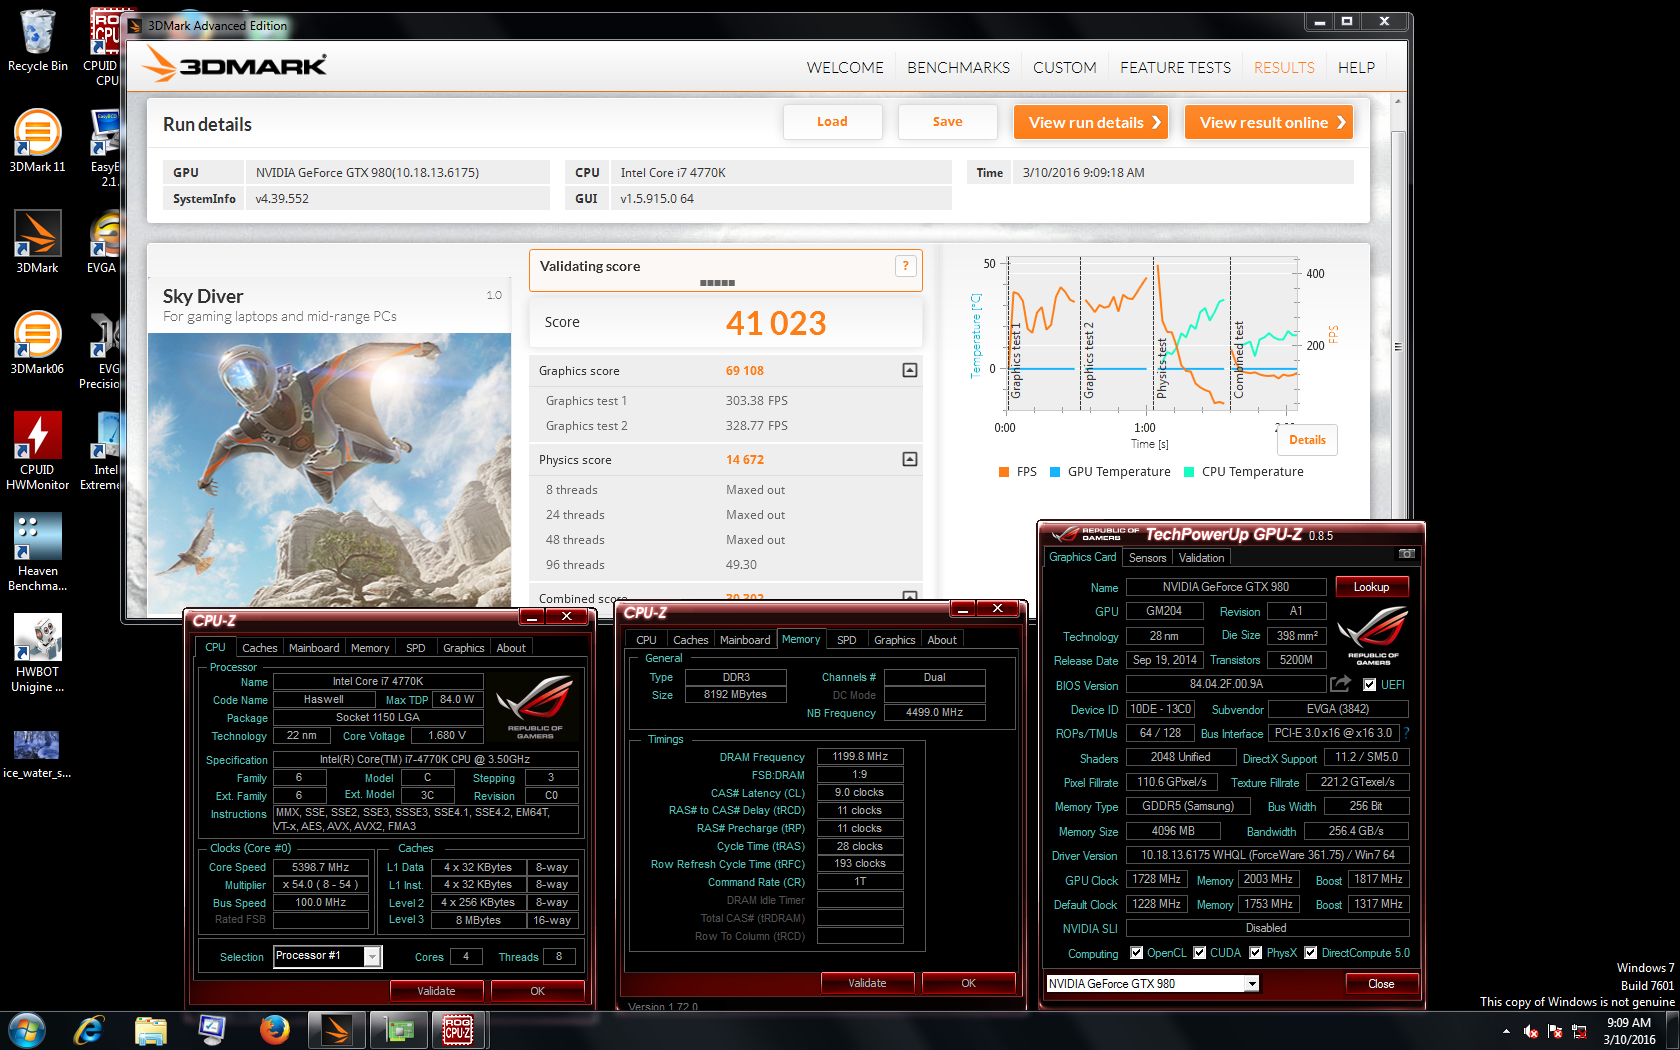Click the 3DMark vertical scrollbar grip
This screenshot has width=1680, height=1050.
[x=1398, y=347]
